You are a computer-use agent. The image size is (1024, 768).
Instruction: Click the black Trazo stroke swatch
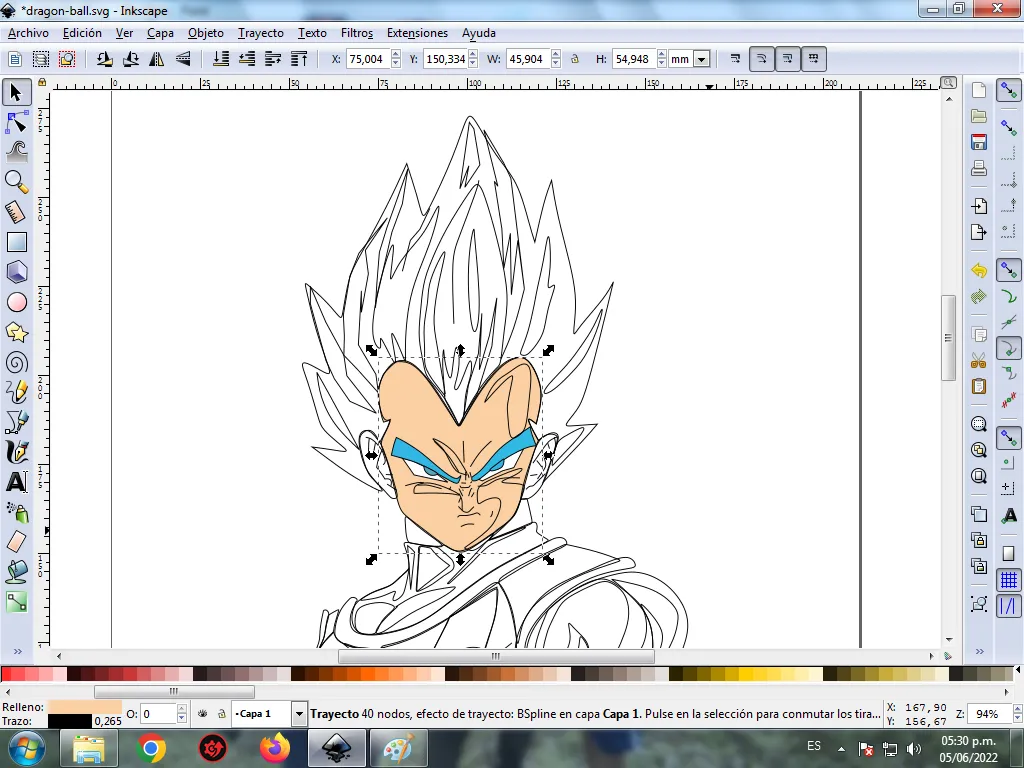pos(70,721)
